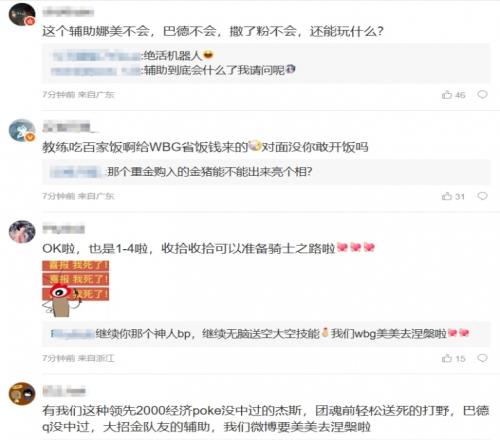Click the fourth commenter's blurred username
Viewport: 500px width, 440px height.
64,391
